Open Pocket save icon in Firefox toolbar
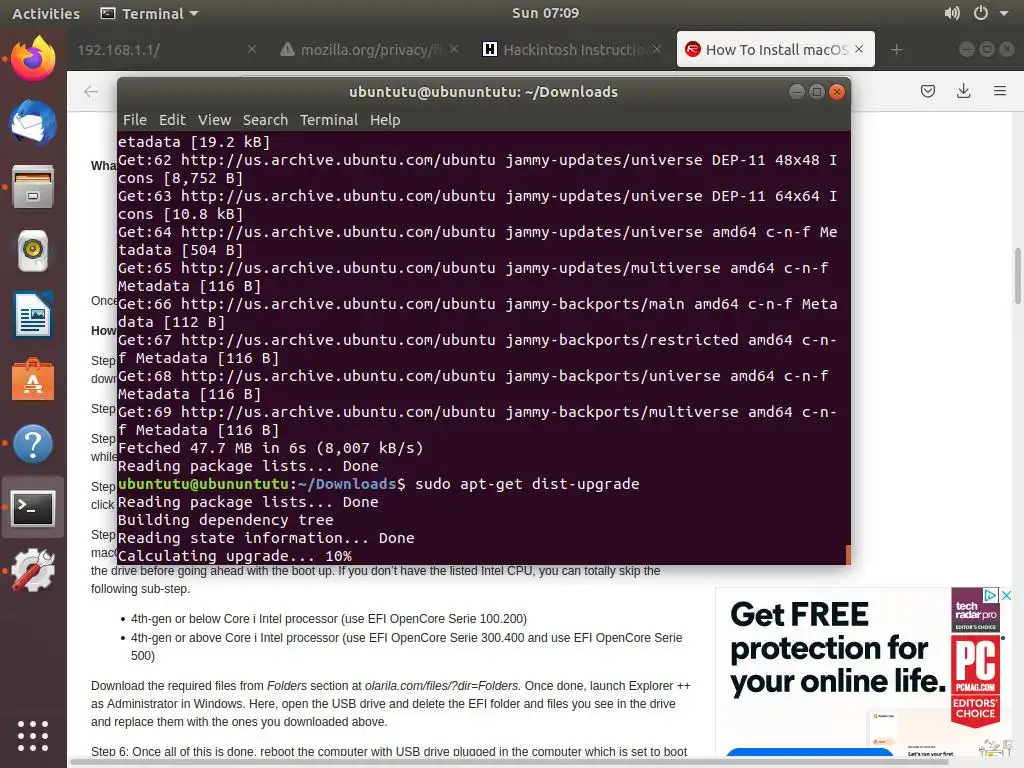 927,91
